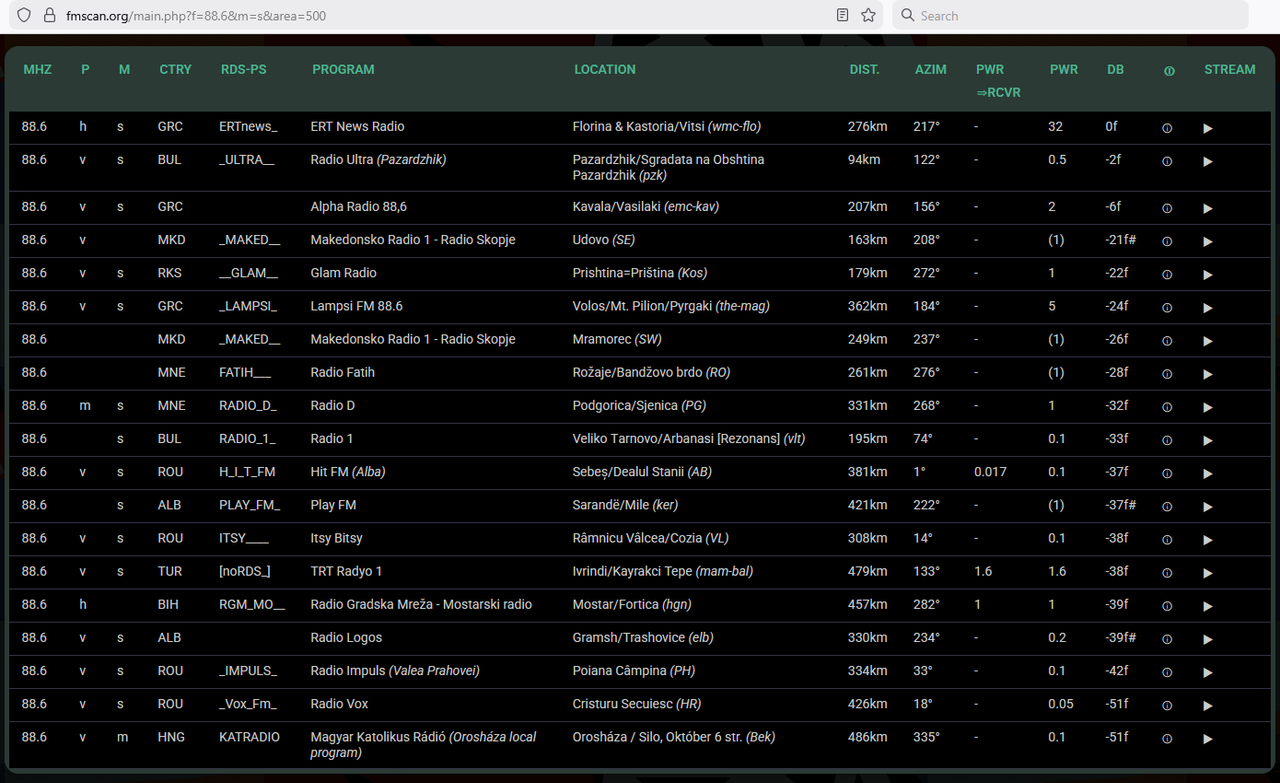Click the info icon column header
Image resolution: width=1280 pixels, height=783 pixels.
[x=1169, y=71]
